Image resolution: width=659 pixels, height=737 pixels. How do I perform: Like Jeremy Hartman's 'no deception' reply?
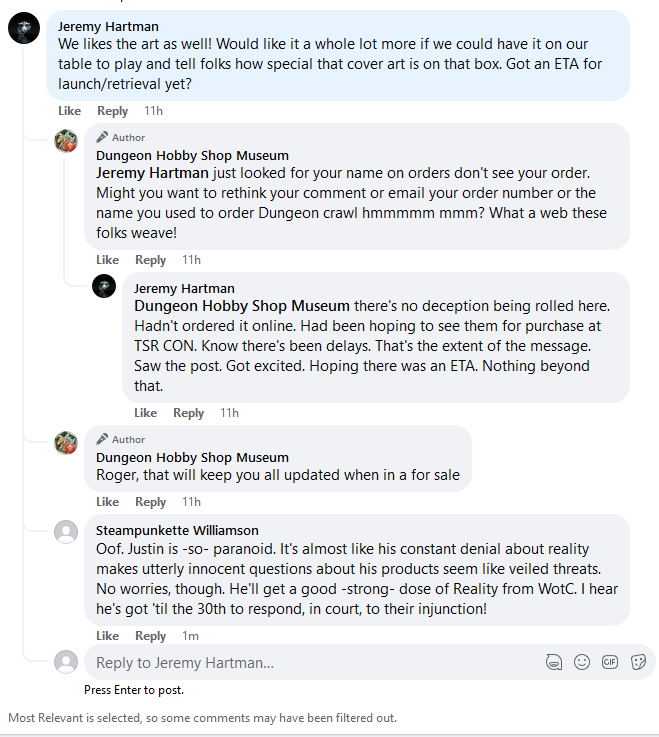pos(145,413)
